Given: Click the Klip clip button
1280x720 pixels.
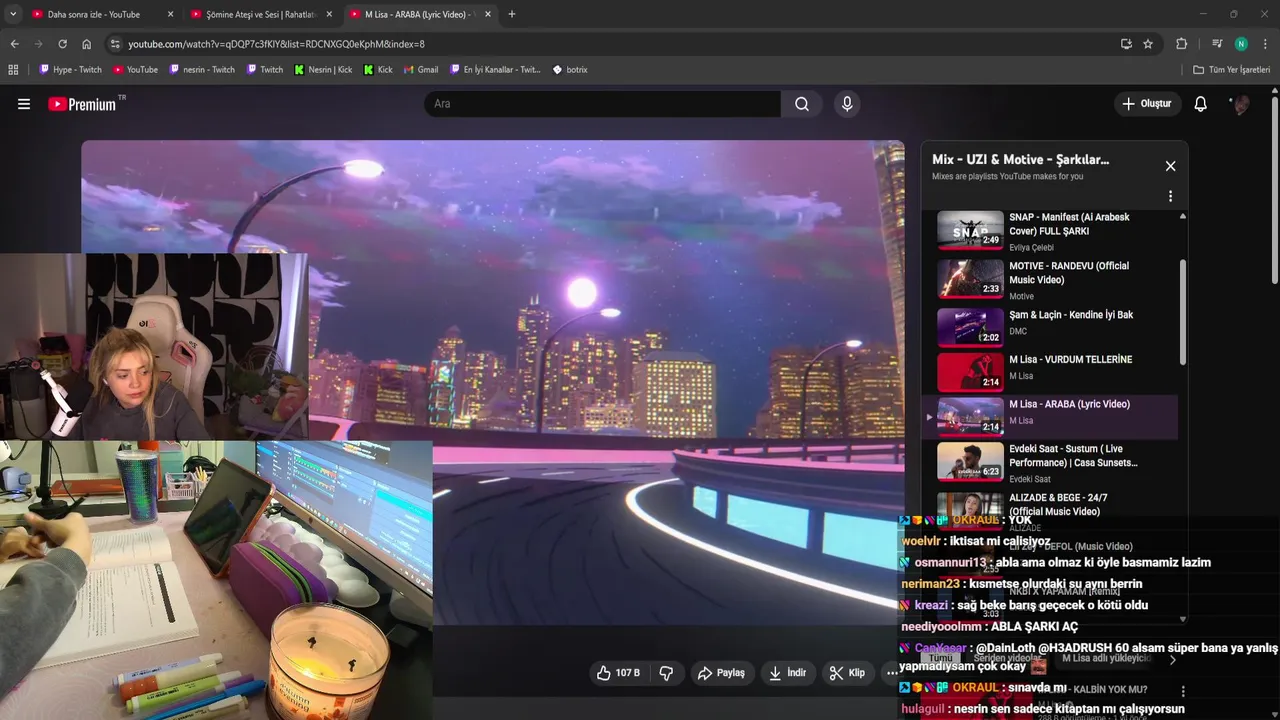Looking at the screenshot, I should coord(847,673).
